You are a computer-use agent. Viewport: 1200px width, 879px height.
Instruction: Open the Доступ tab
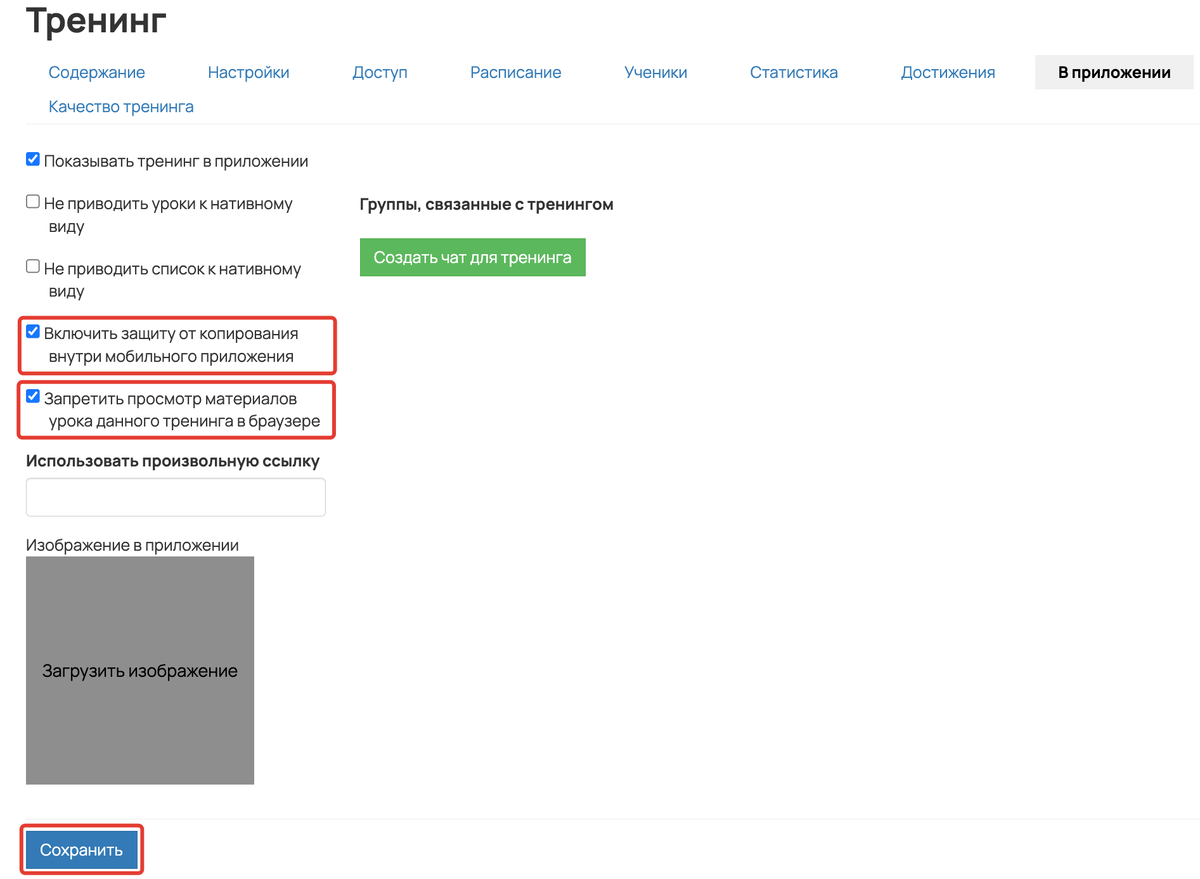coord(380,72)
